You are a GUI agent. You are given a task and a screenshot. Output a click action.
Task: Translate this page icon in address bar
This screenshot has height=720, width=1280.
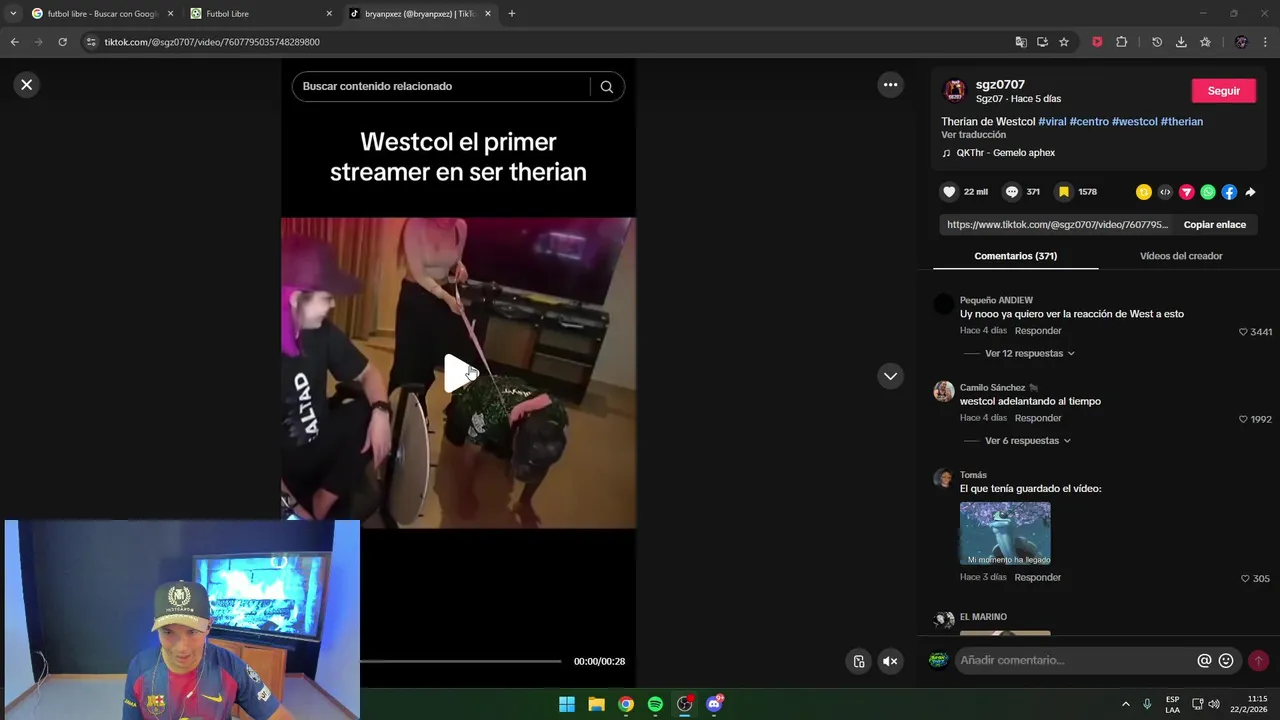(1021, 42)
